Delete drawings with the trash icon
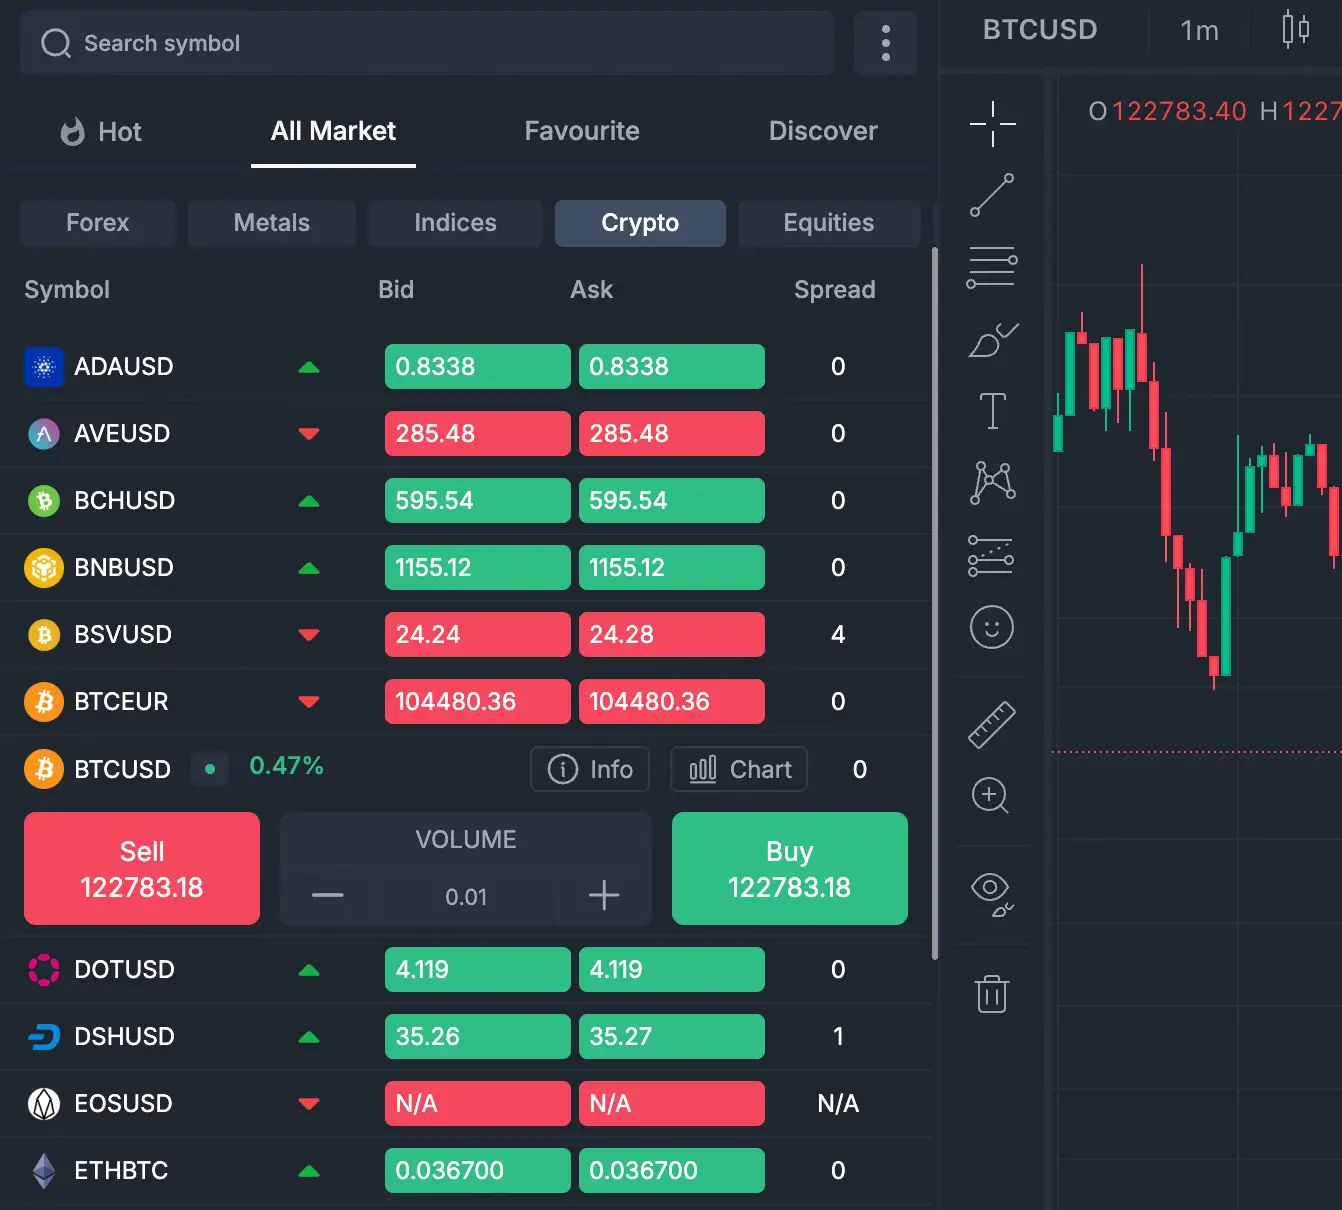 tap(992, 994)
